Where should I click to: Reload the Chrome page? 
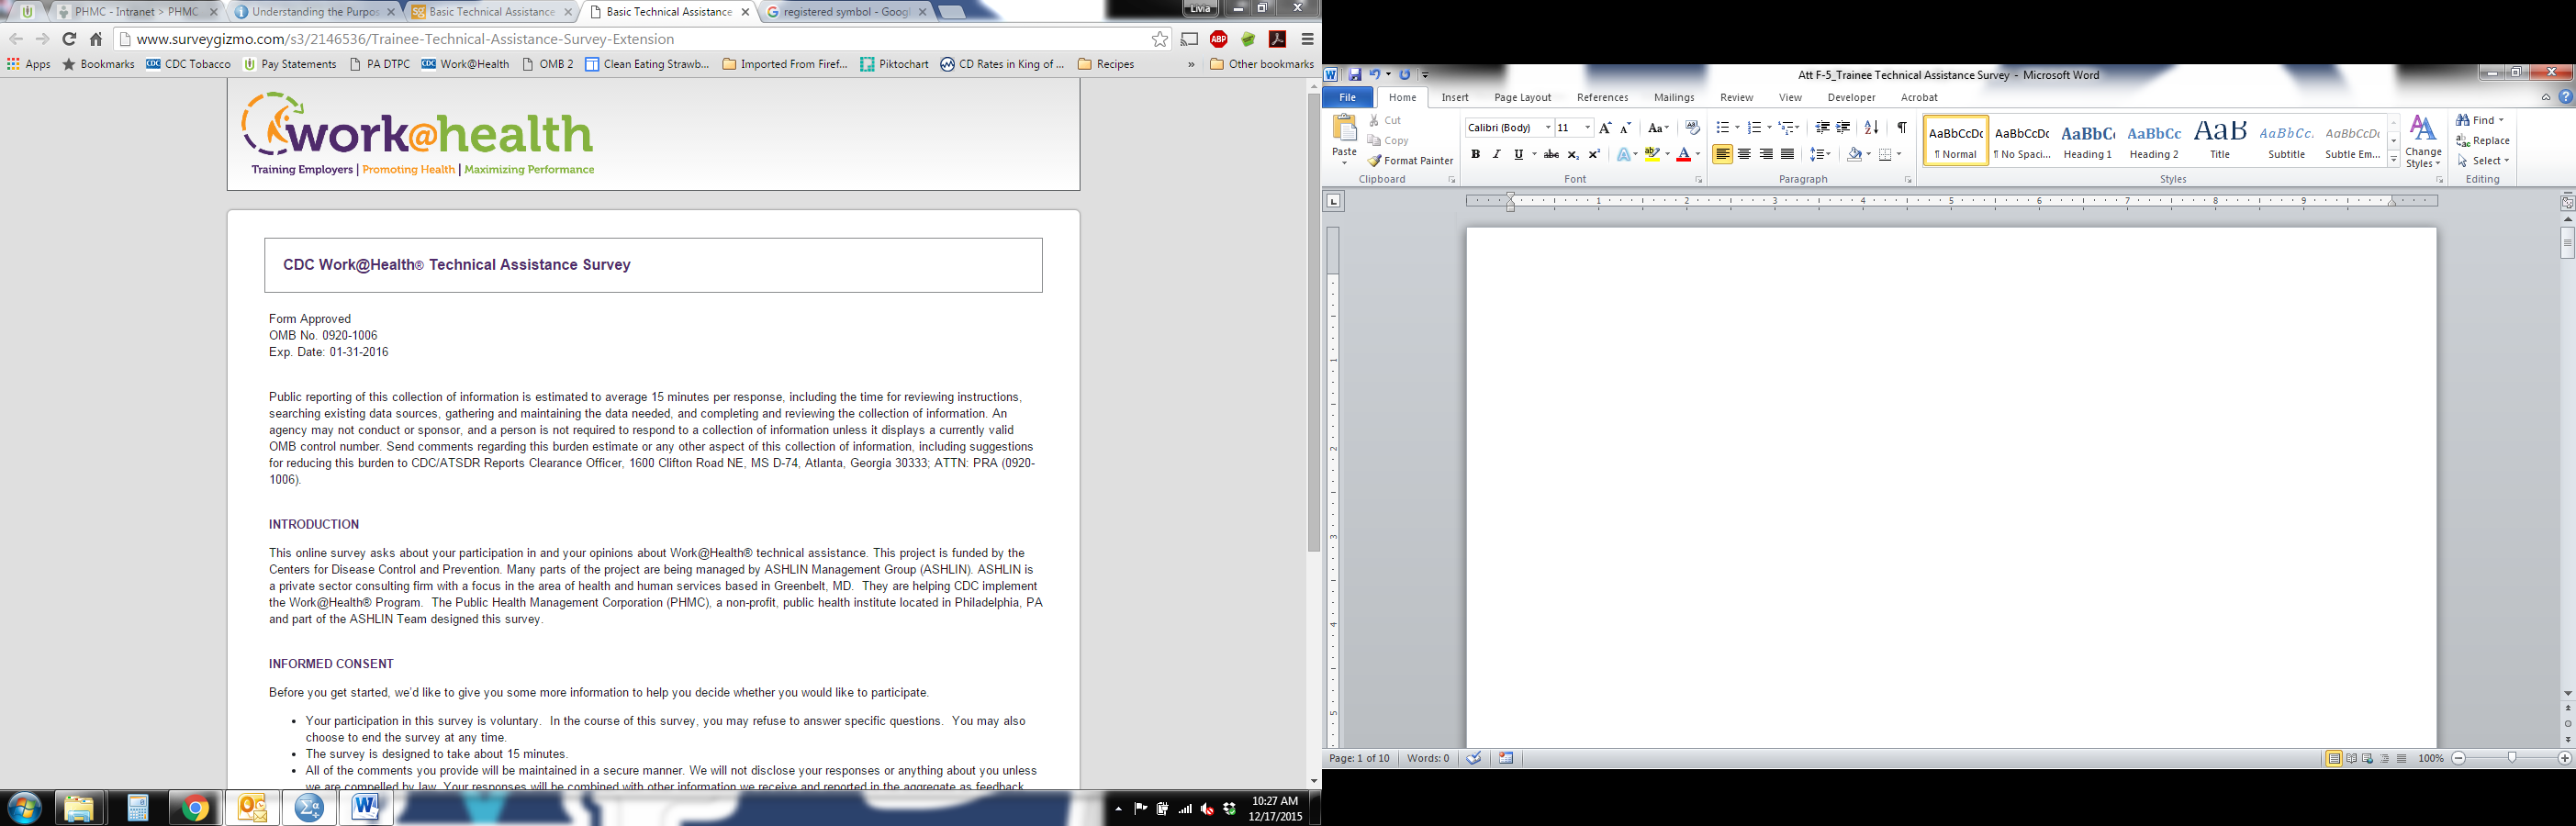(x=69, y=39)
